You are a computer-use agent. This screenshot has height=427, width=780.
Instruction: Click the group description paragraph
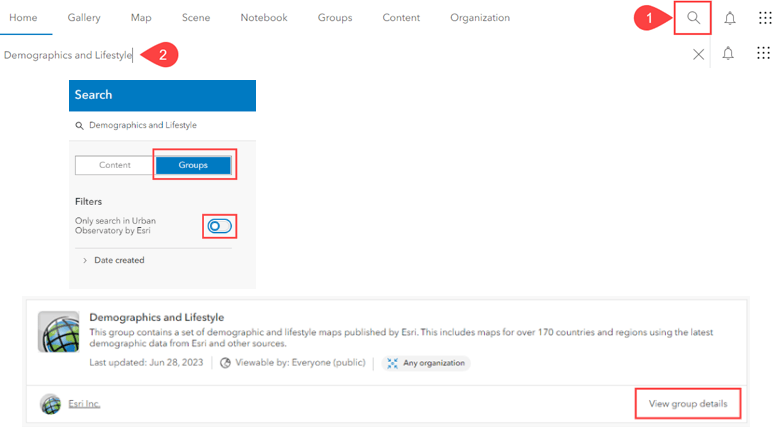coord(401,338)
